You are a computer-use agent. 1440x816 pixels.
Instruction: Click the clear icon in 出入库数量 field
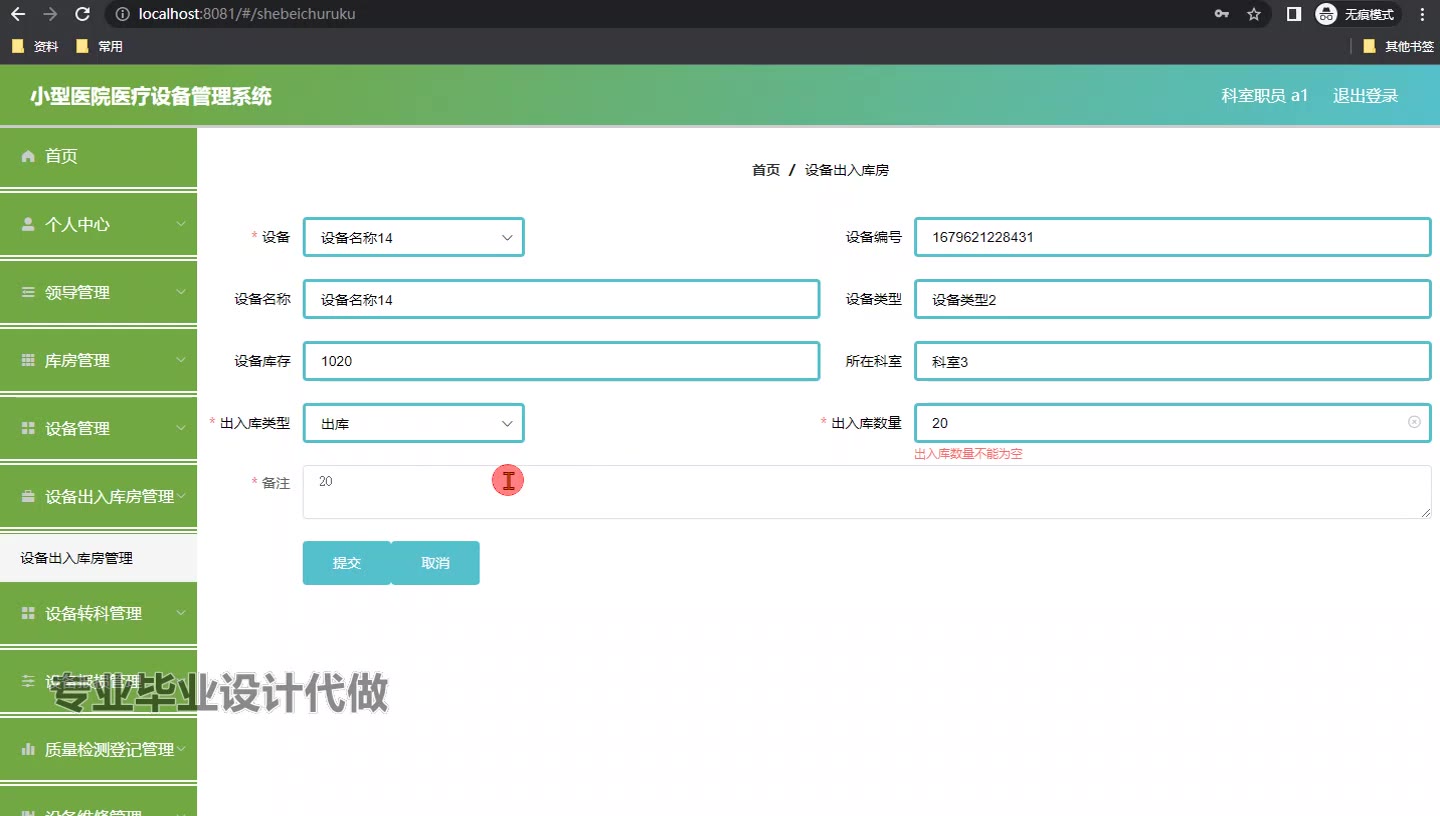coord(1414,422)
